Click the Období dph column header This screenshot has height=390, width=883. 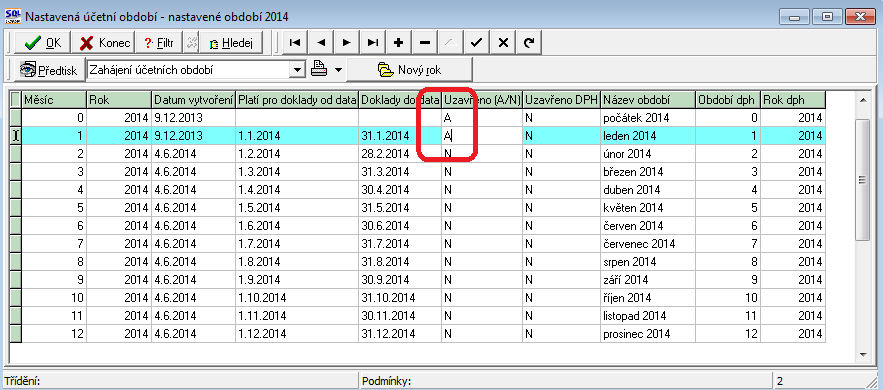coord(728,100)
